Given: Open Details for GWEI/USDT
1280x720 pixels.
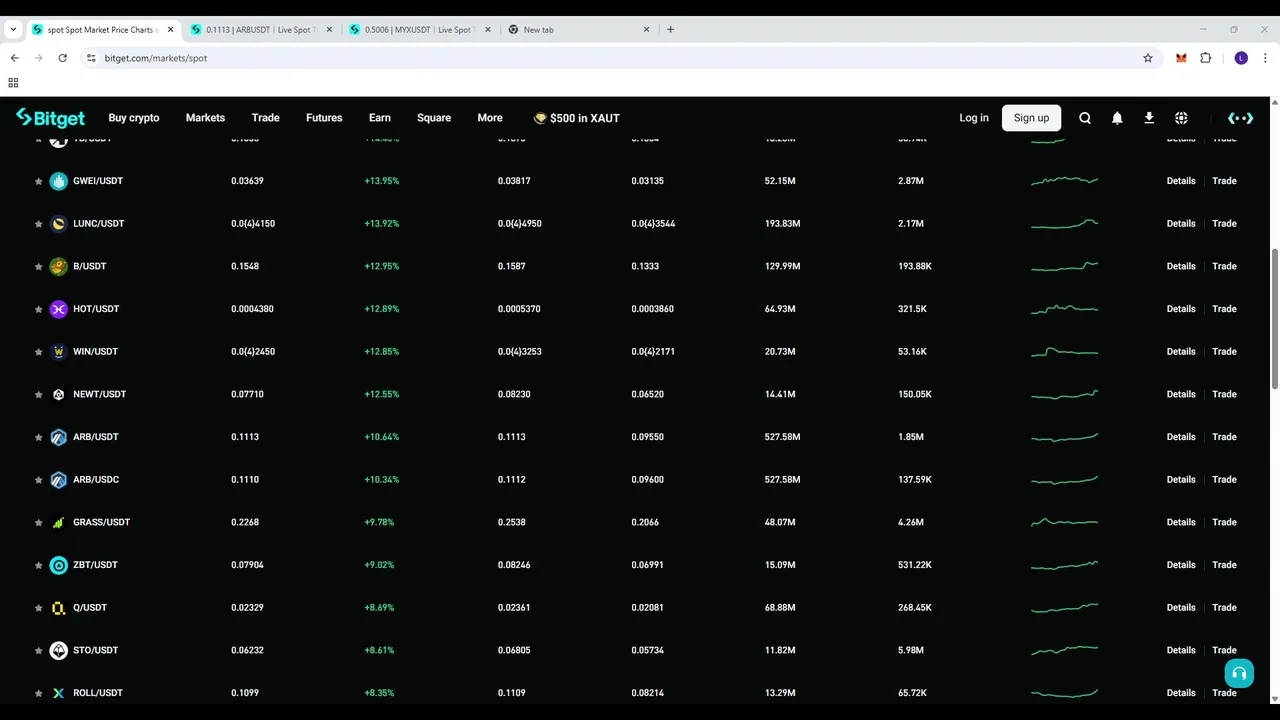Looking at the screenshot, I should [x=1181, y=181].
